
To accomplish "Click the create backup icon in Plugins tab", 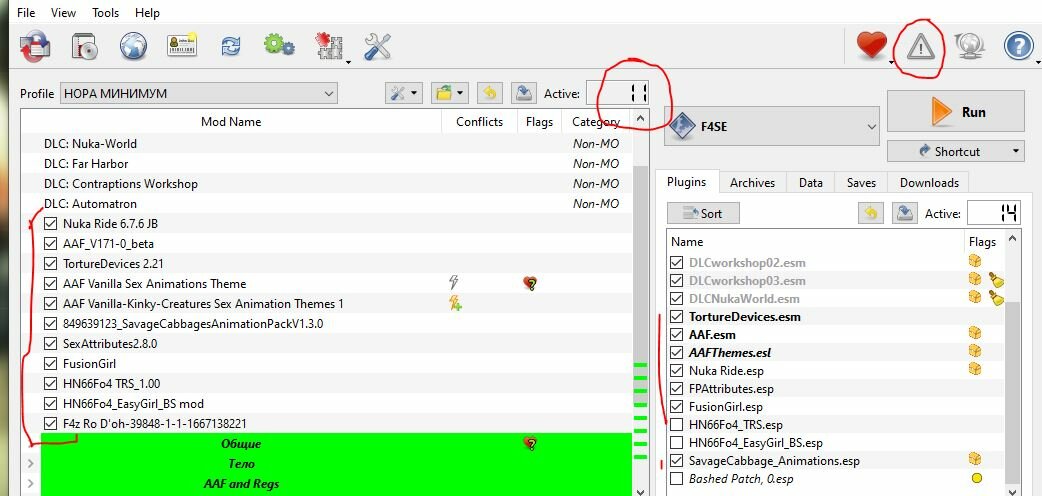I will coord(904,213).
